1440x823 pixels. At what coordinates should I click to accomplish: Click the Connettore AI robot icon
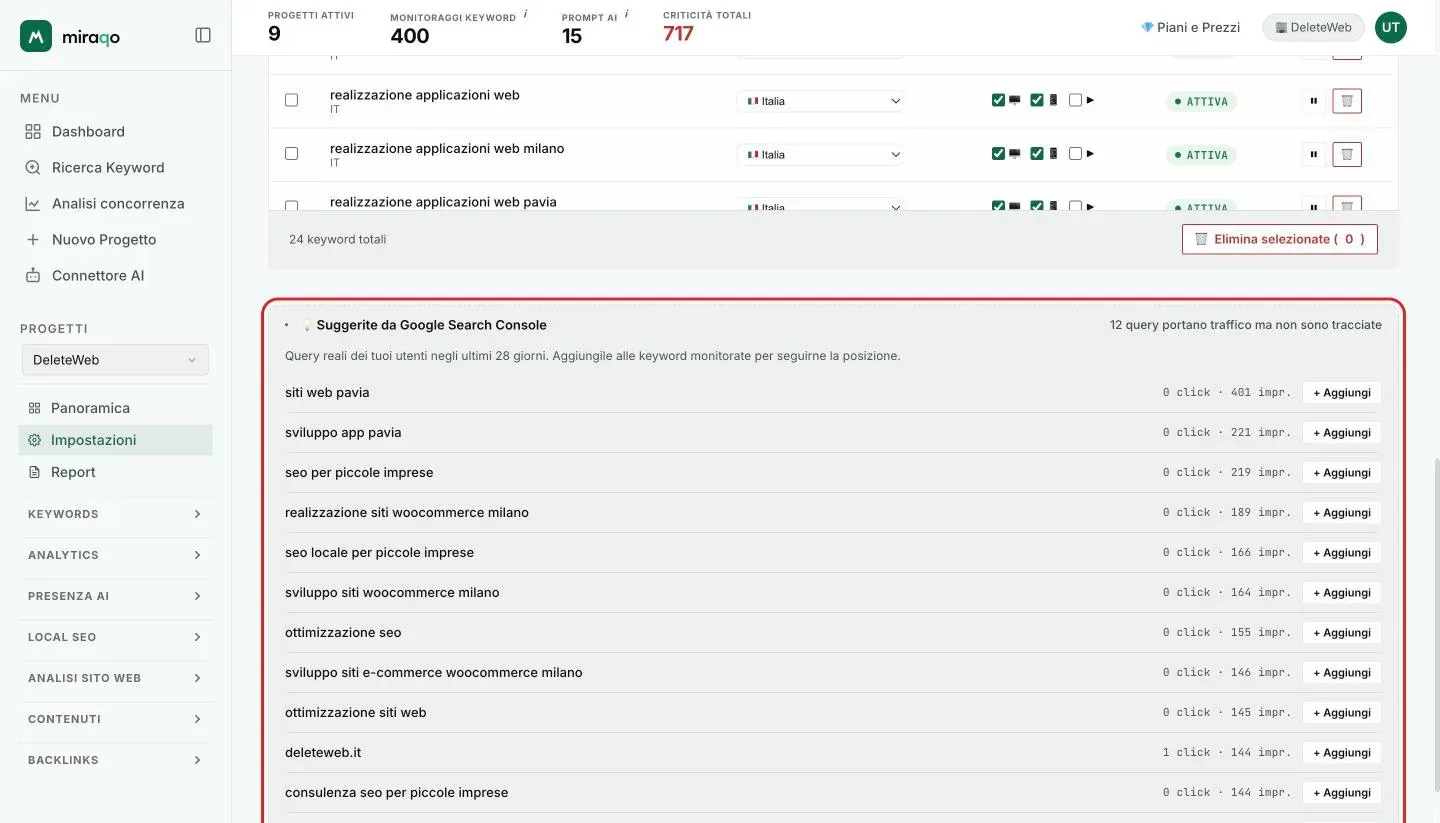(33, 275)
